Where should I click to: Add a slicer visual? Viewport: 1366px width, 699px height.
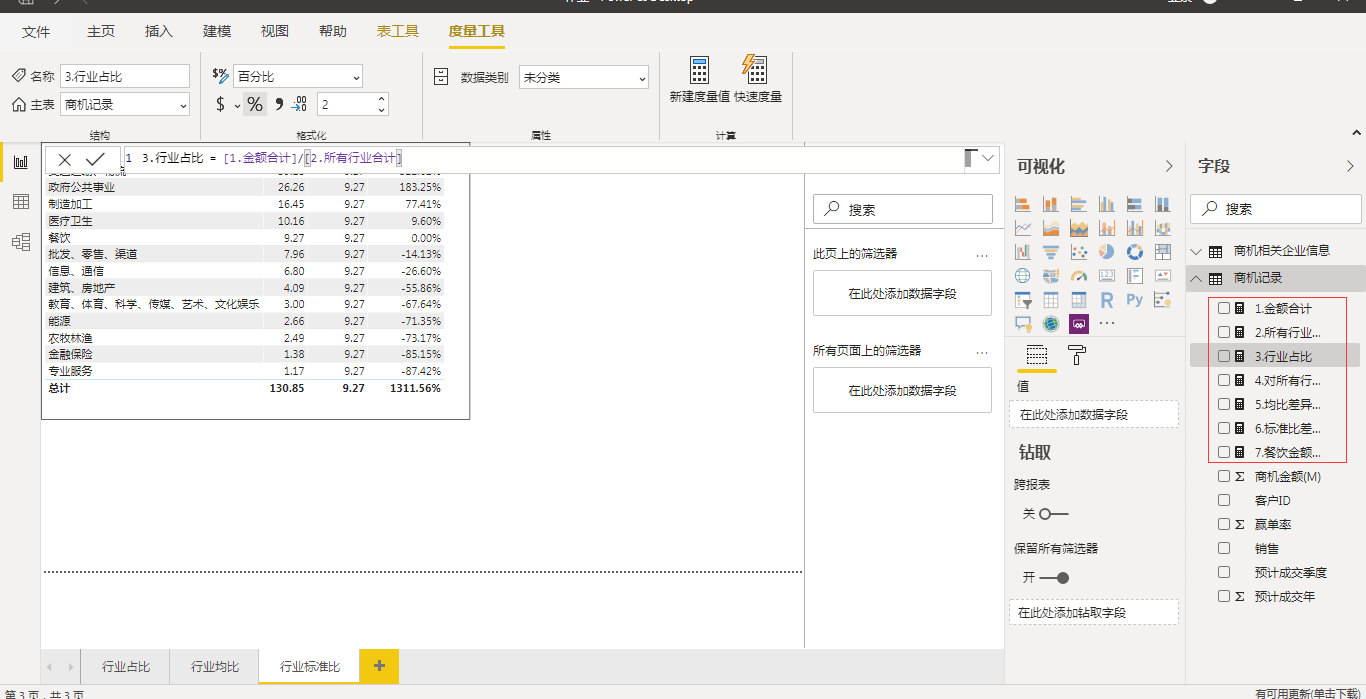point(1023,300)
